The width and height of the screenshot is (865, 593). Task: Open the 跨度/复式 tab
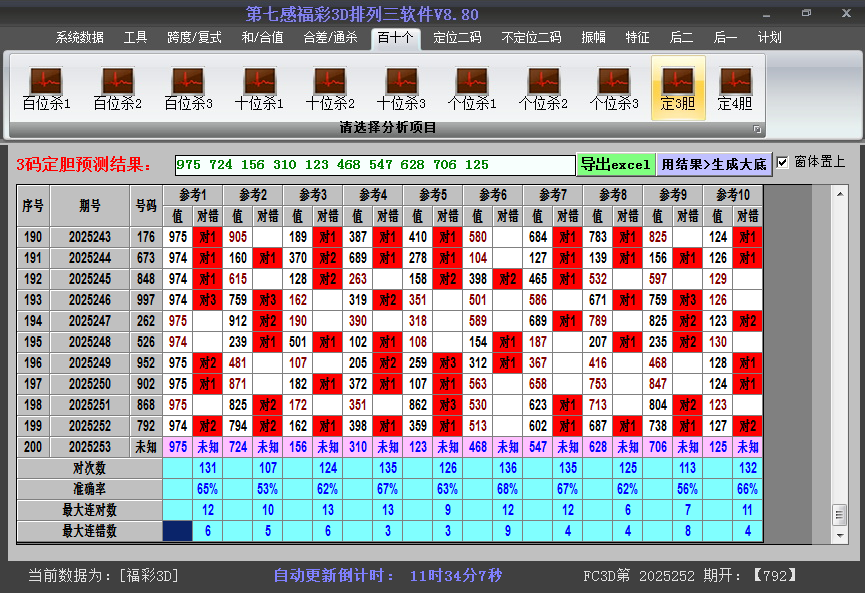(x=194, y=38)
